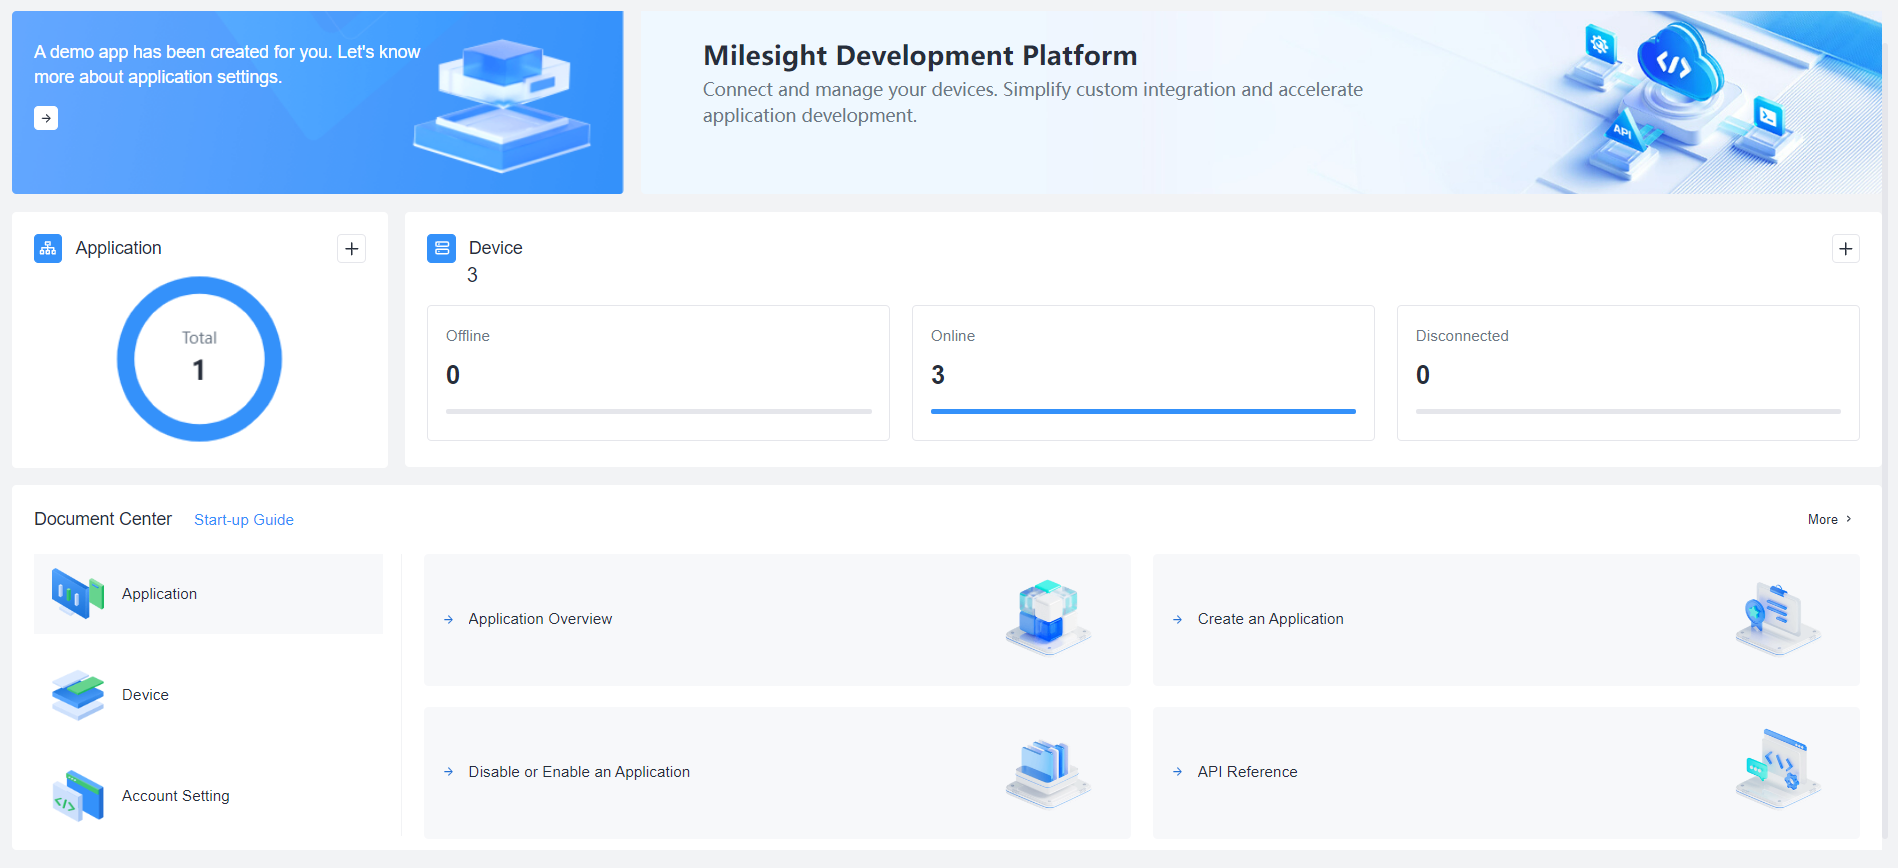
Task: Click the Disconnected devices progress bar
Action: tap(1628, 411)
